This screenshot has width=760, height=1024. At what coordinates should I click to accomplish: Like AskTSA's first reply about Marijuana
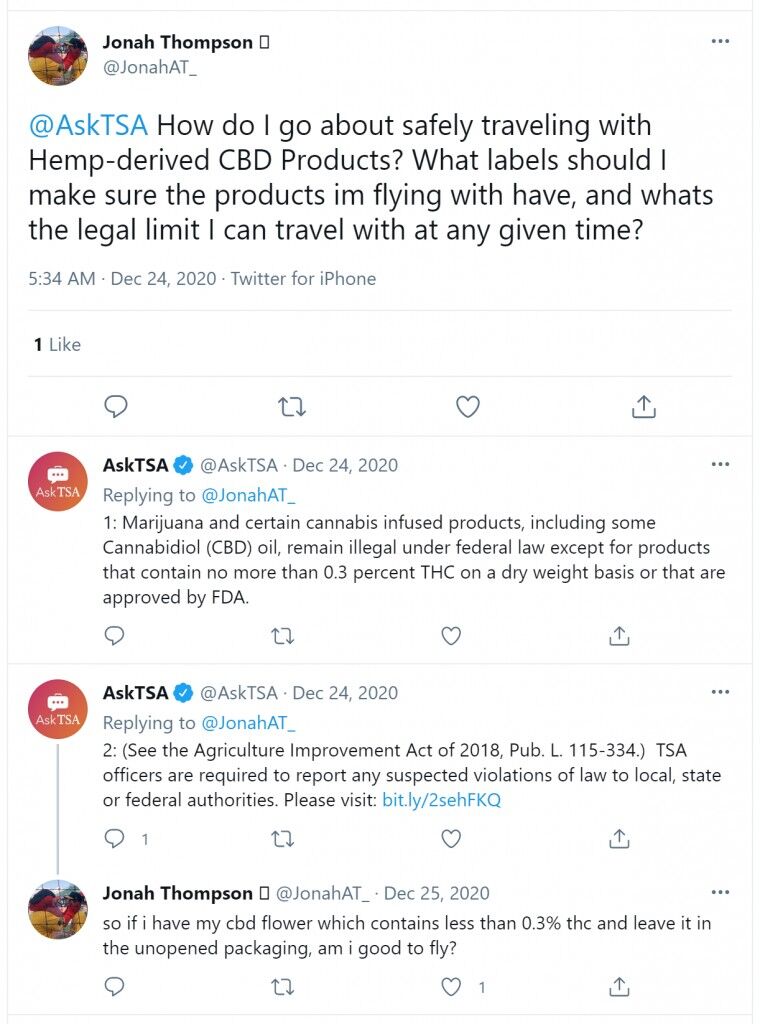451,635
